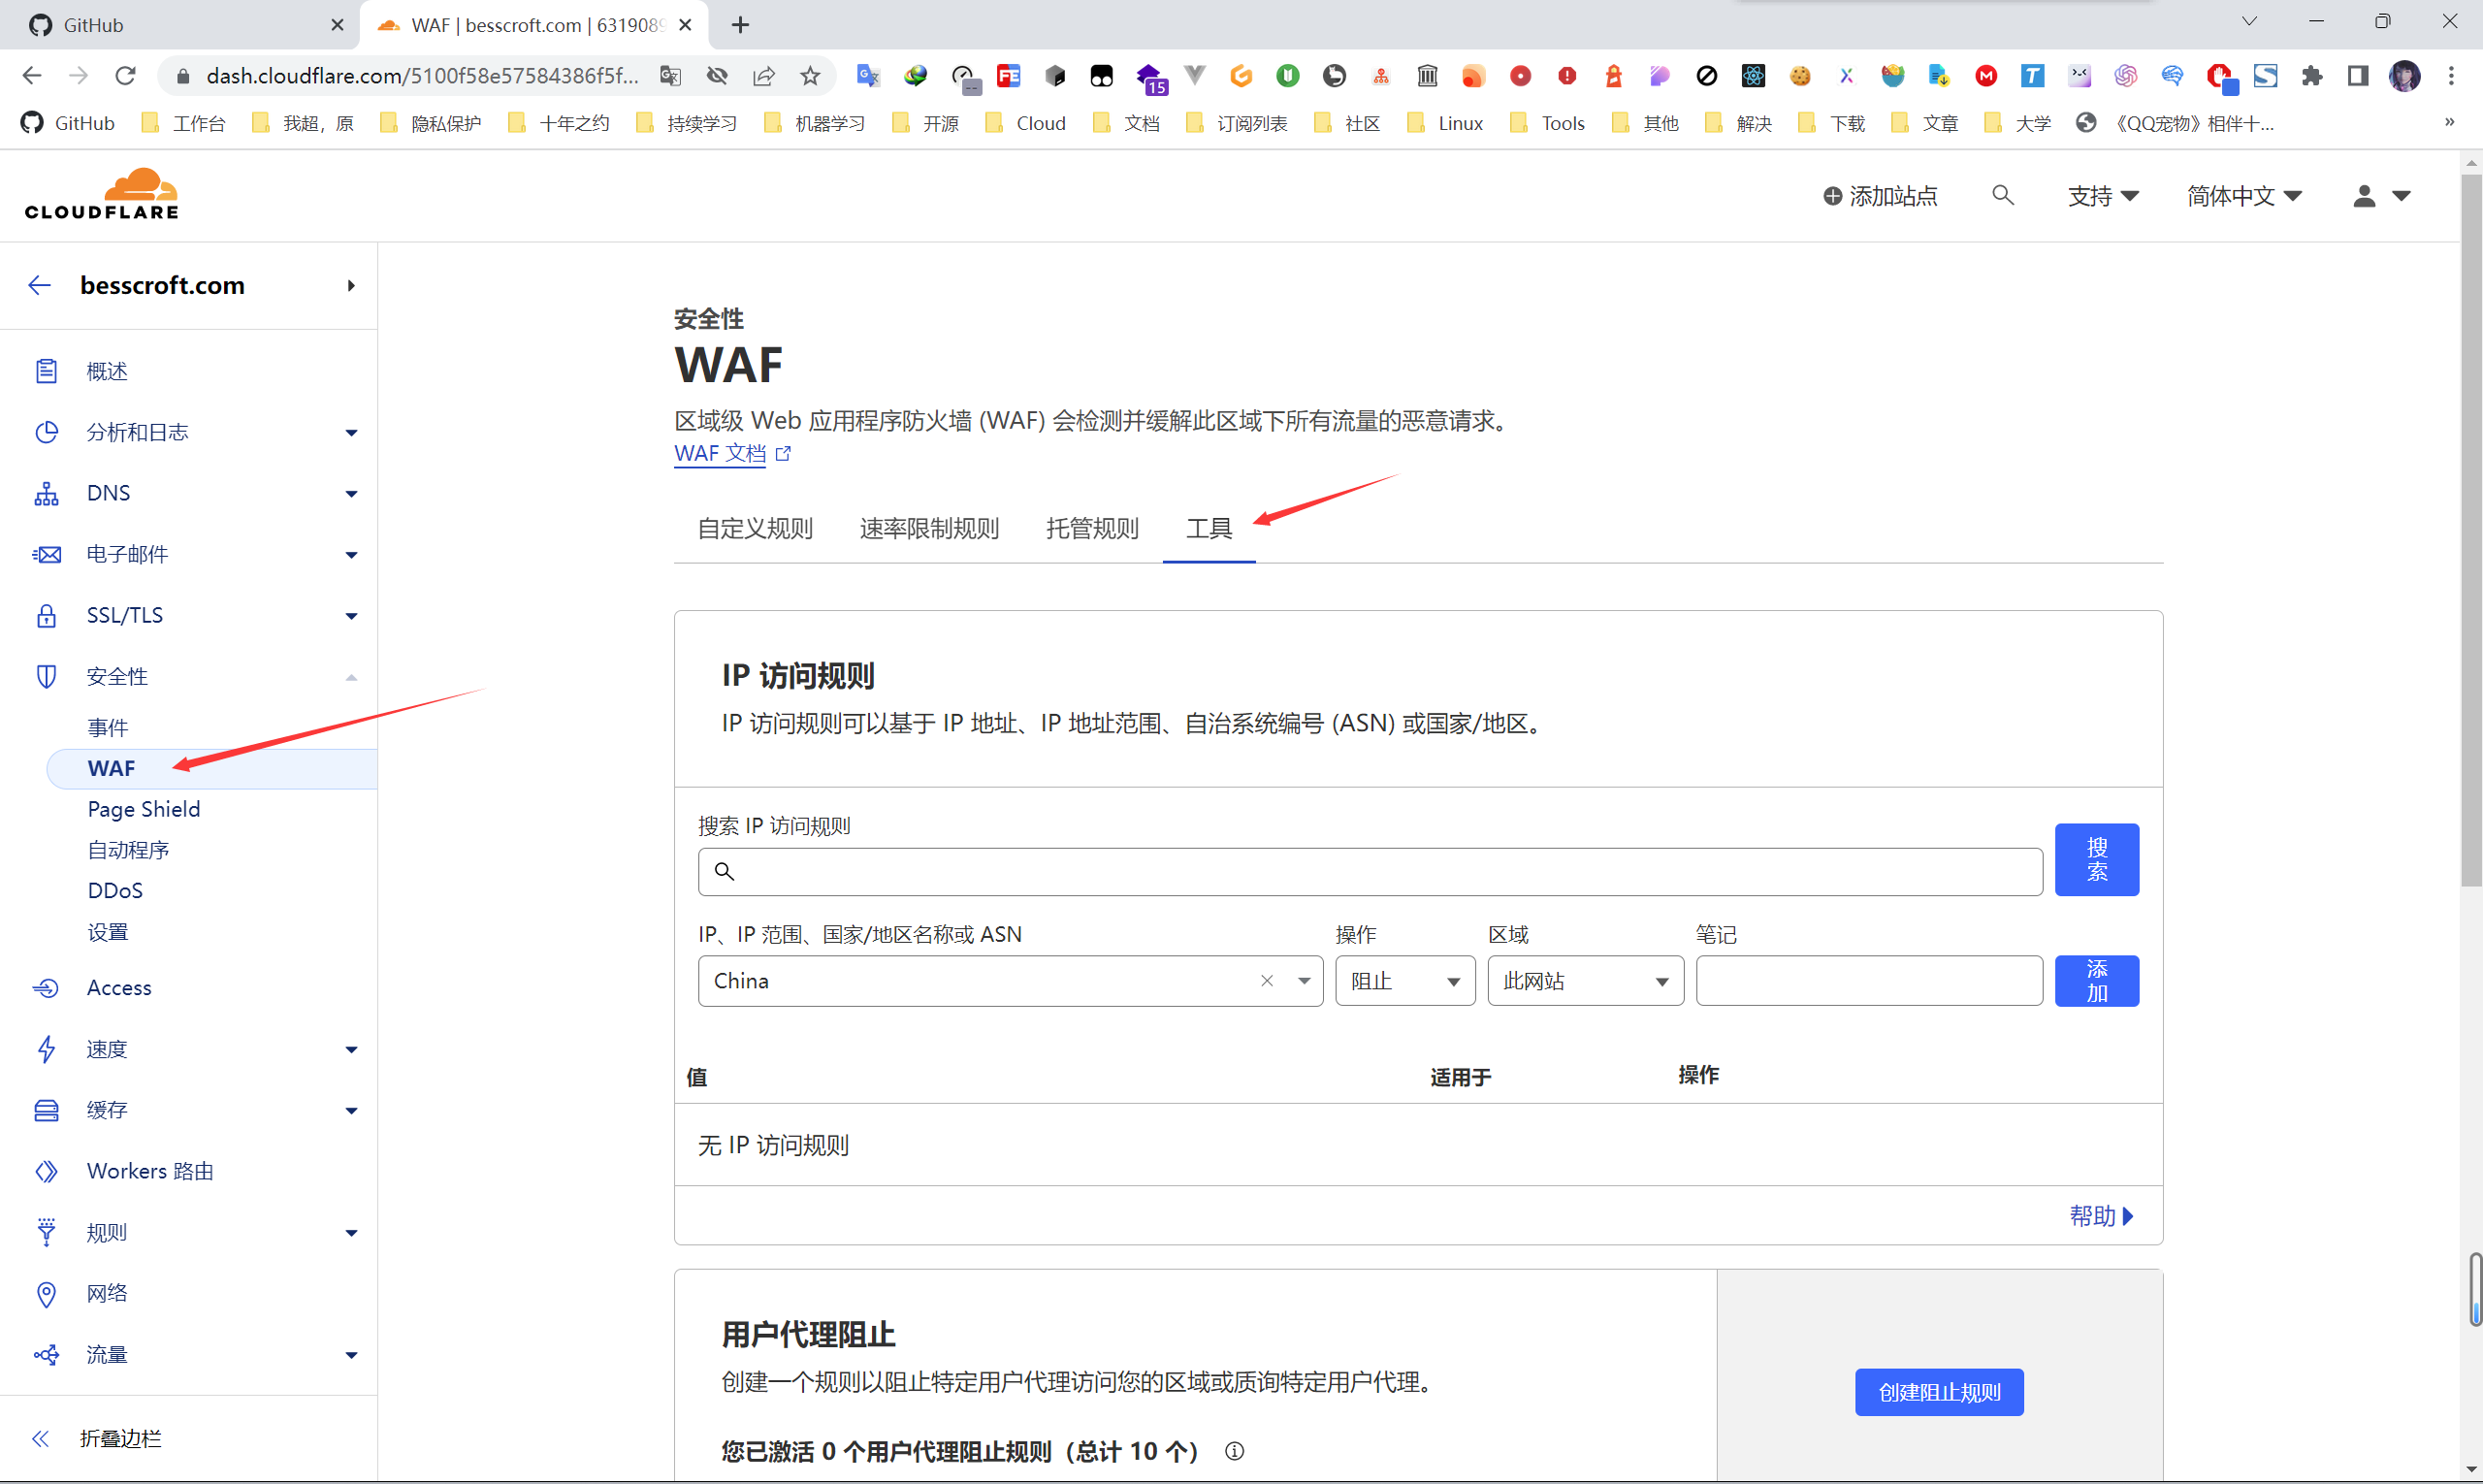Click the 分析和日志 analytics icon
The width and height of the screenshot is (2483, 1484).
[x=46, y=432]
